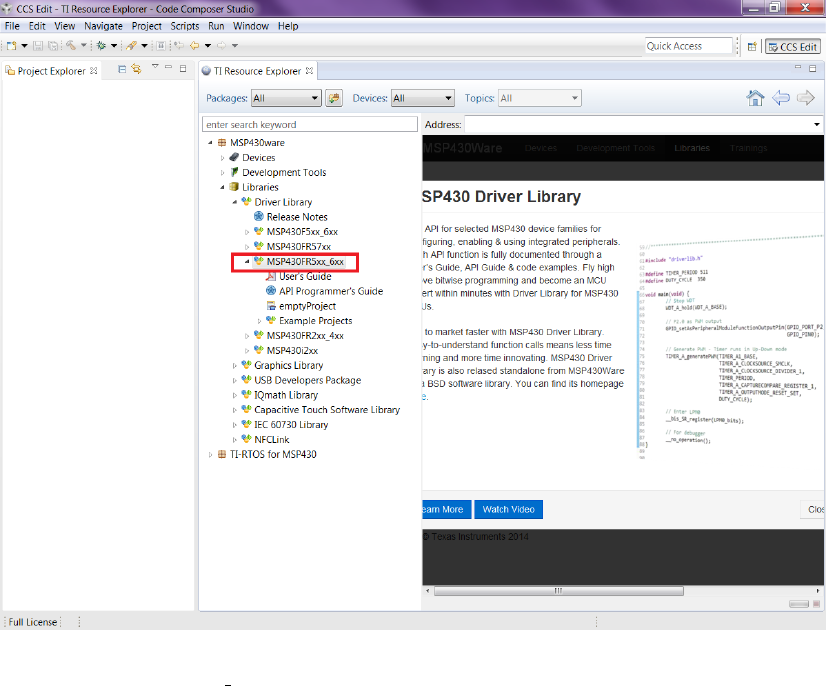Click the horizontal scrollbar in browser pane
This screenshot has width=826, height=686.
(558, 591)
